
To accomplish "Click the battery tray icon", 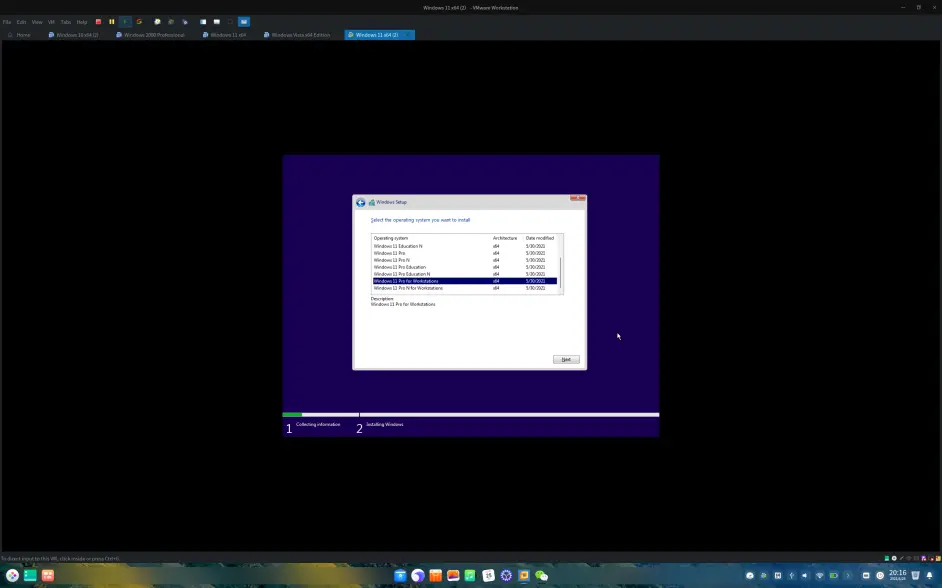I will point(834,575).
